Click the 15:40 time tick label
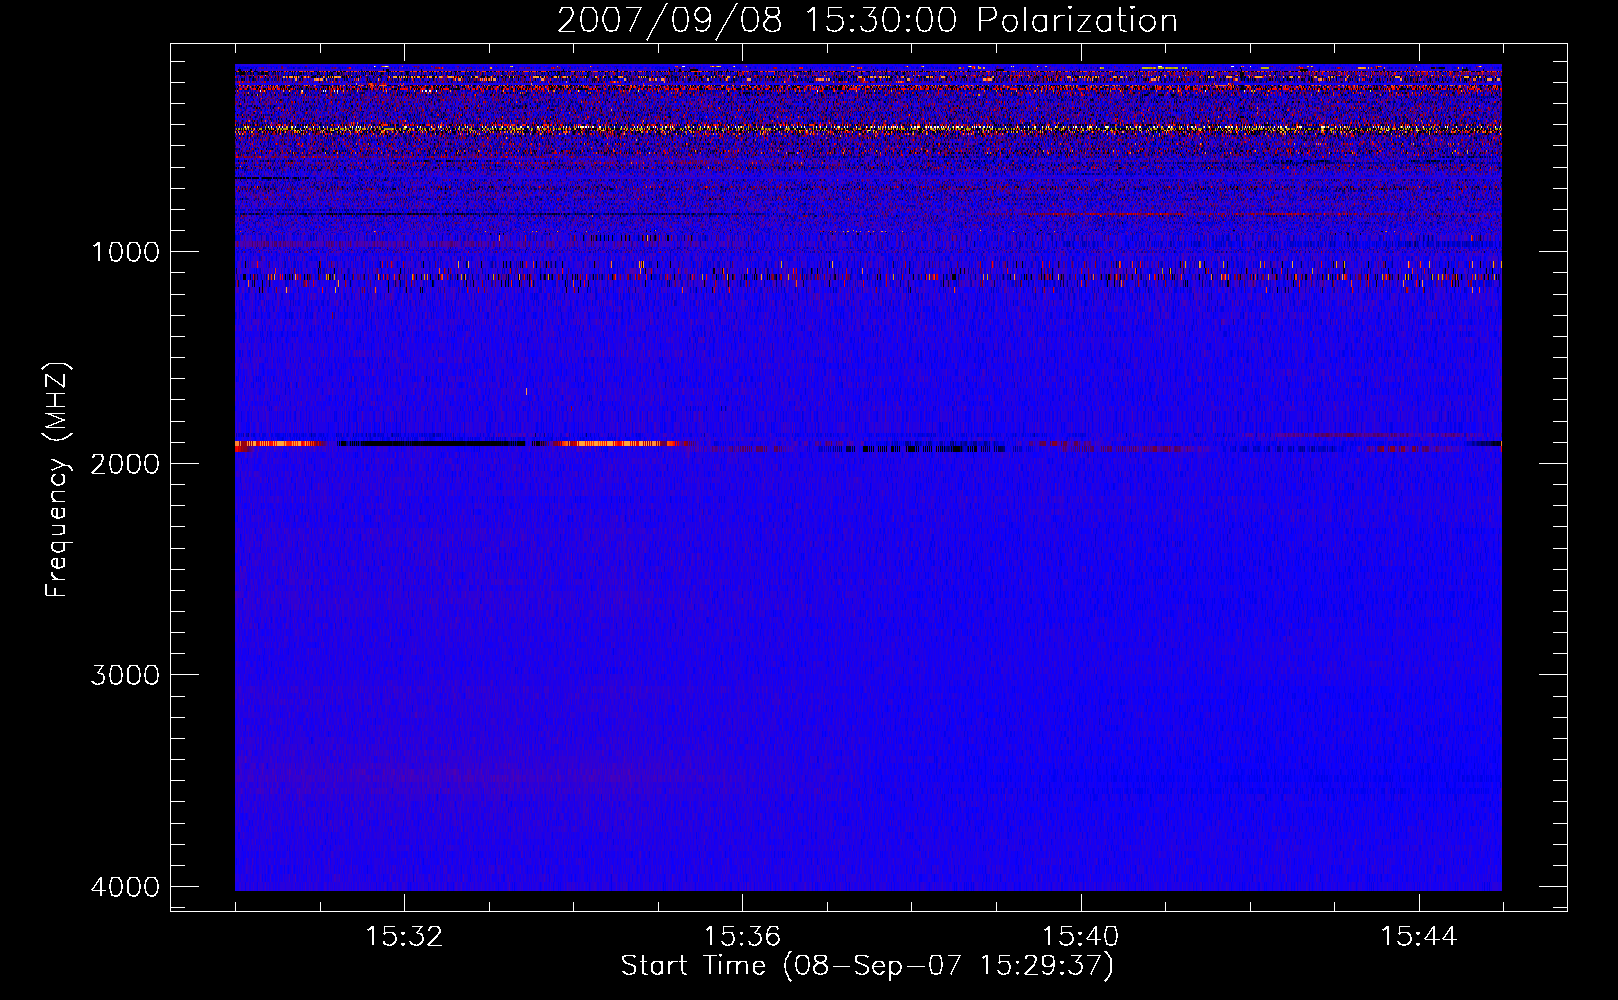Viewport: 1618px width, 1000px height. click(1081, 937)
